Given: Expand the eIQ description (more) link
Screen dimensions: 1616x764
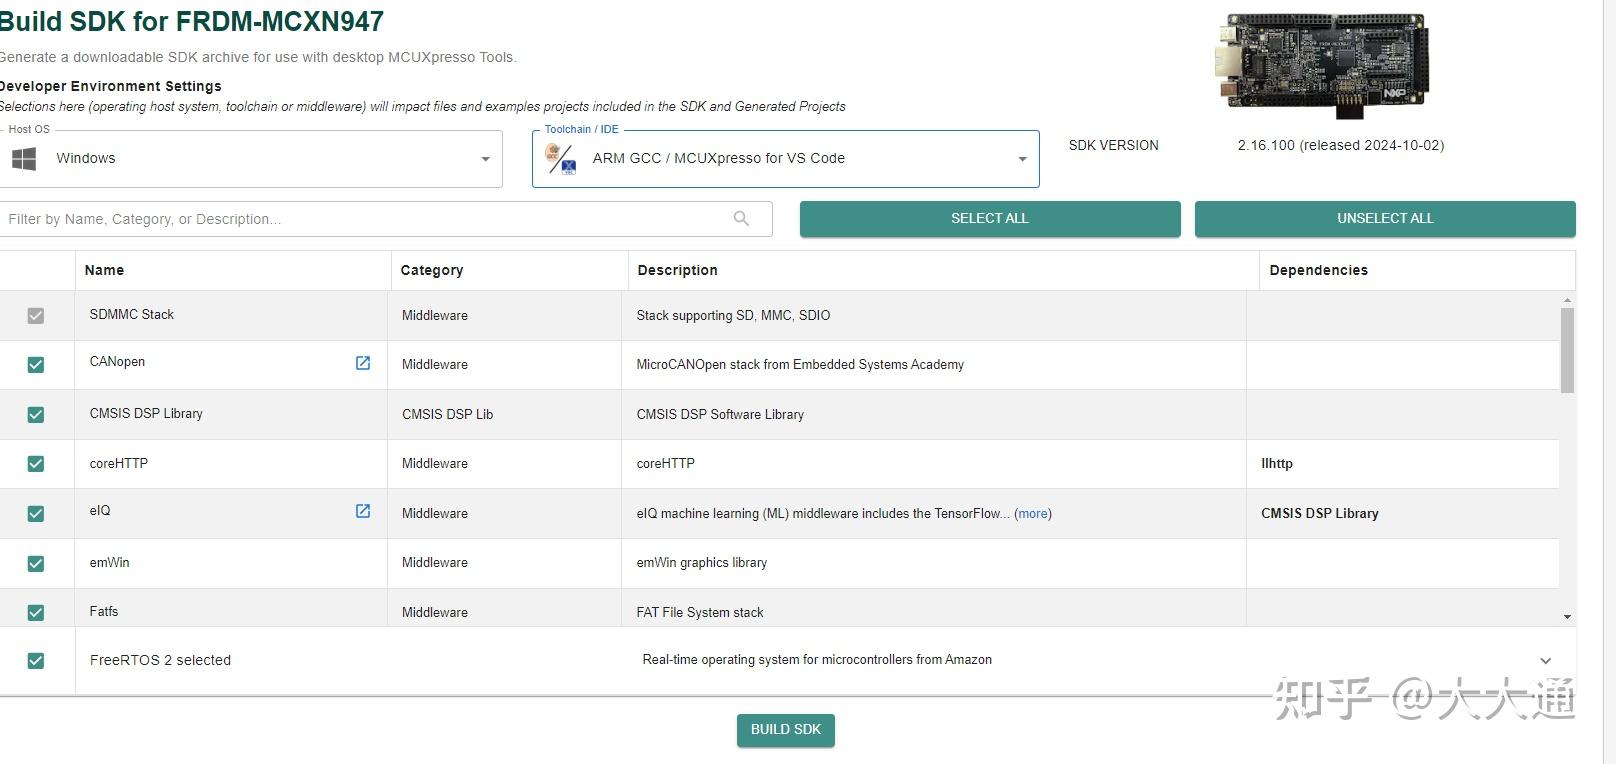Looking at the screenshot, I should click(1033, 514).
